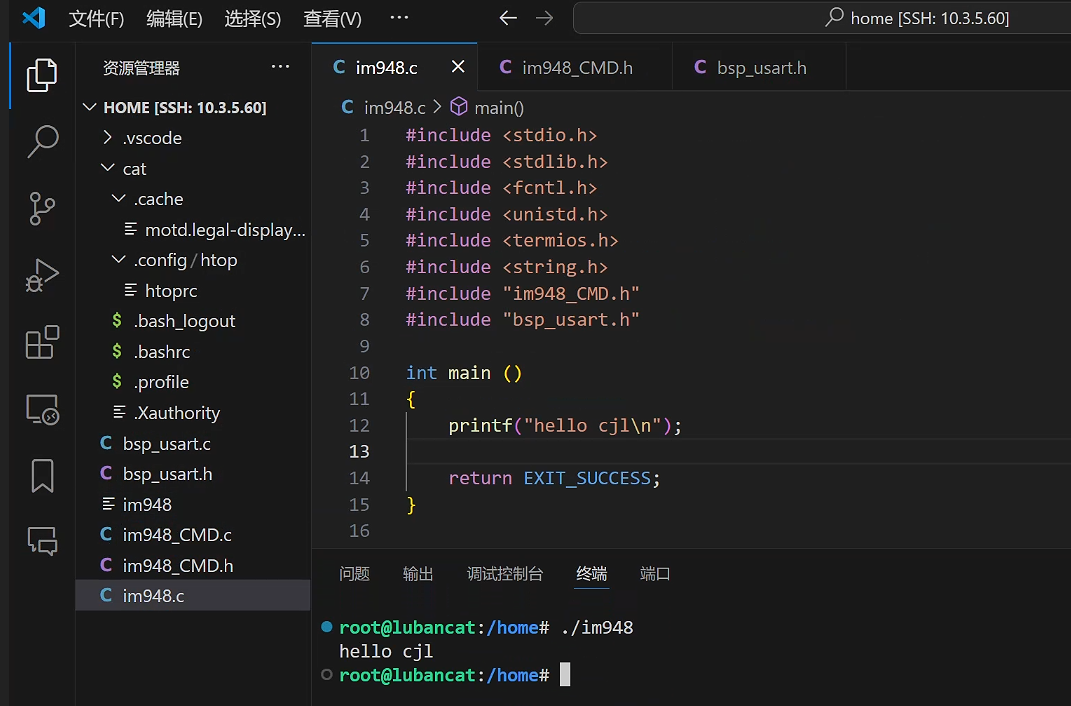Select the Source Control icon

click(x=41, y=209)
